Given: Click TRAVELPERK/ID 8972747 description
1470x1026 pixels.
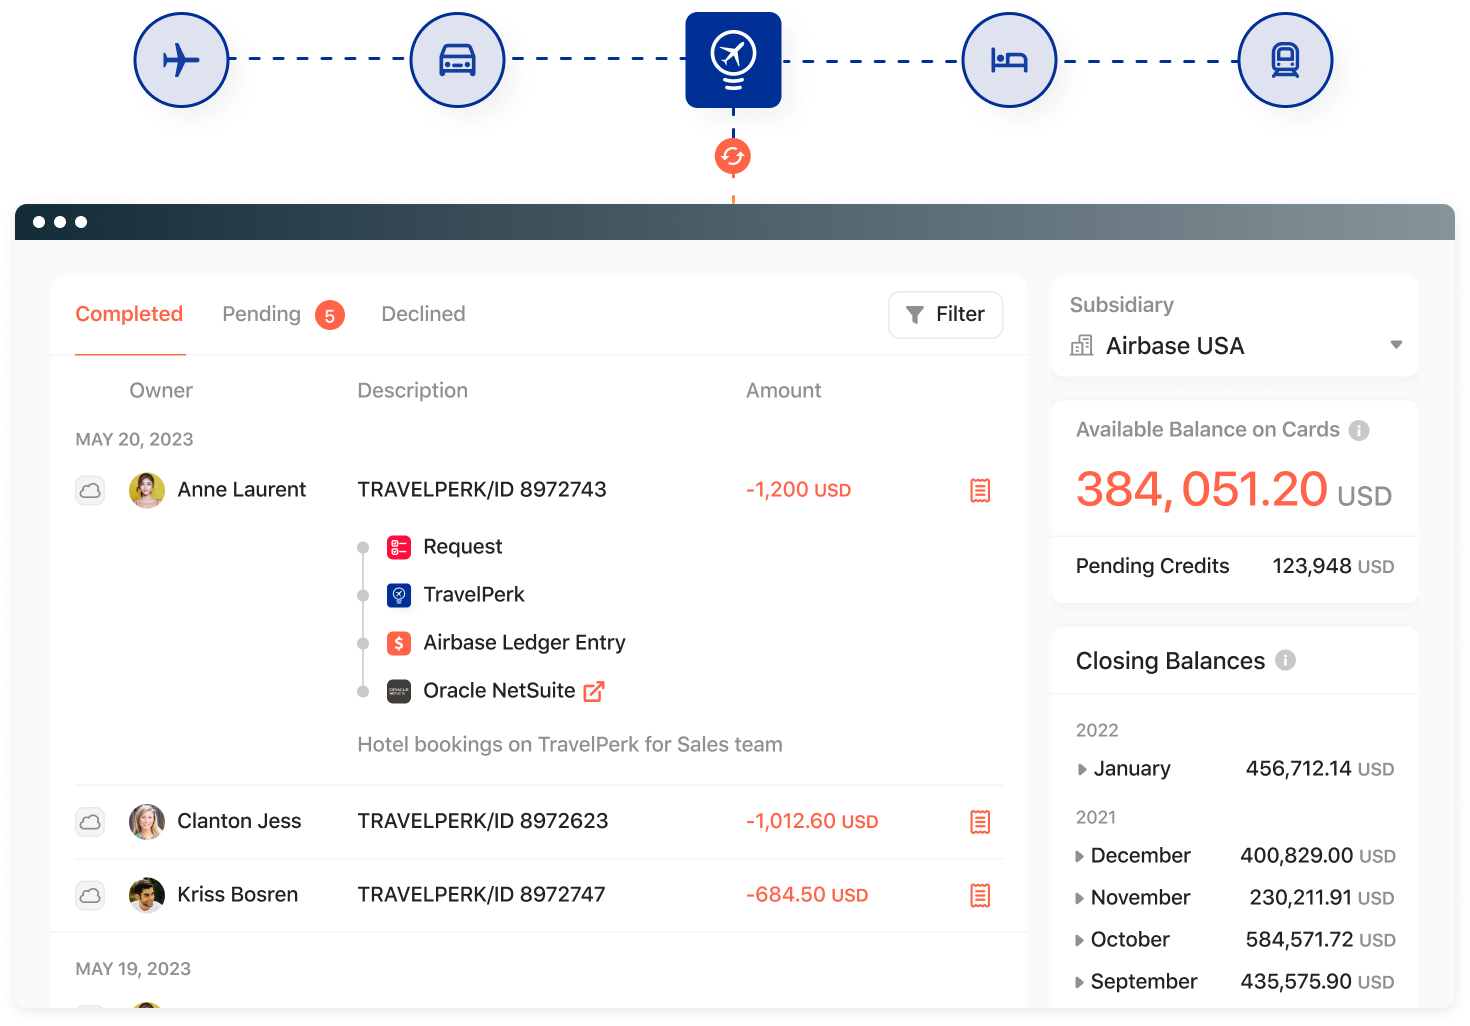Looking at the screenshot, I should click(x=481, y=894).
